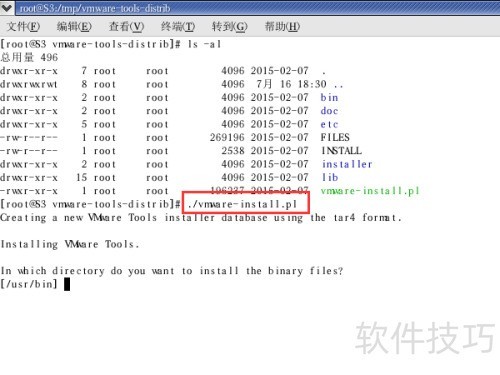Open the 终端(T) menu
Screen dimensions: 500x375
pos(178,26)
